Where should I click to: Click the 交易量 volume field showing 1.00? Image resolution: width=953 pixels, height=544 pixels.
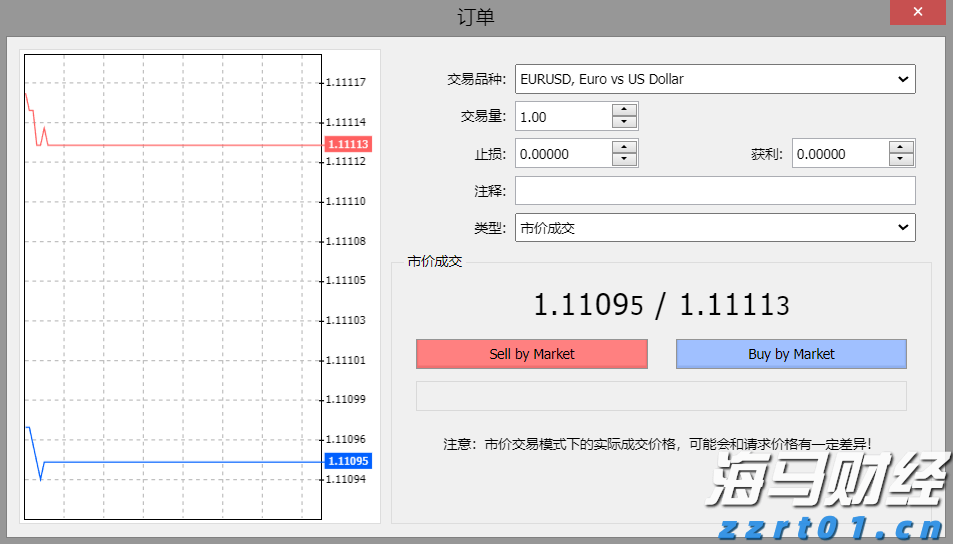coord(564,117)
